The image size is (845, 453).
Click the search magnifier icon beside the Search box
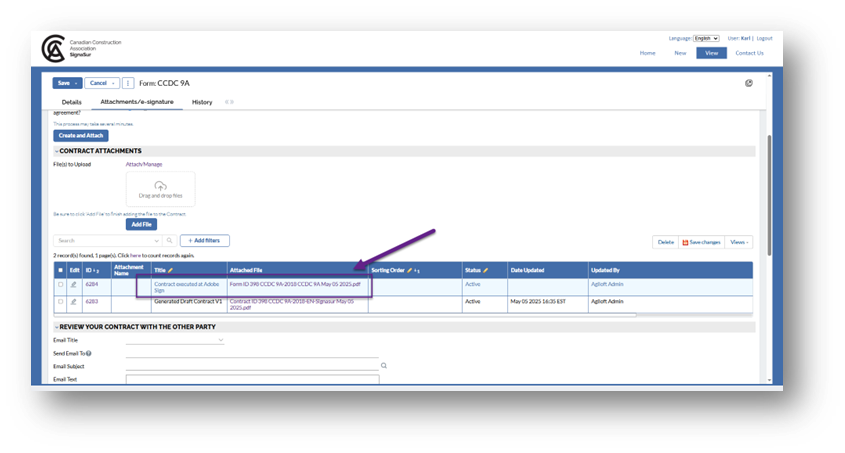(169, 241)
